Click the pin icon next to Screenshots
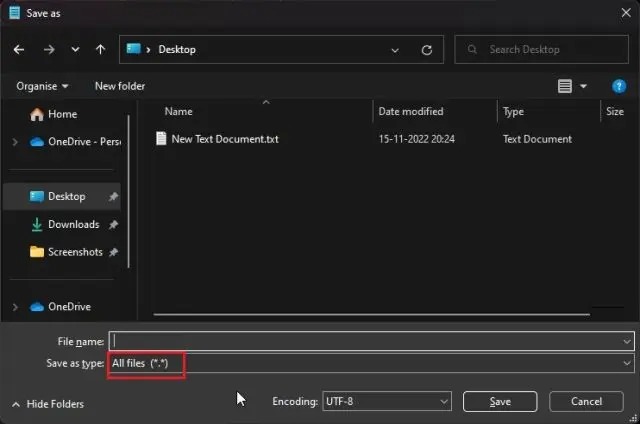This screenshot has height=424, width=640. coord(113,252)
